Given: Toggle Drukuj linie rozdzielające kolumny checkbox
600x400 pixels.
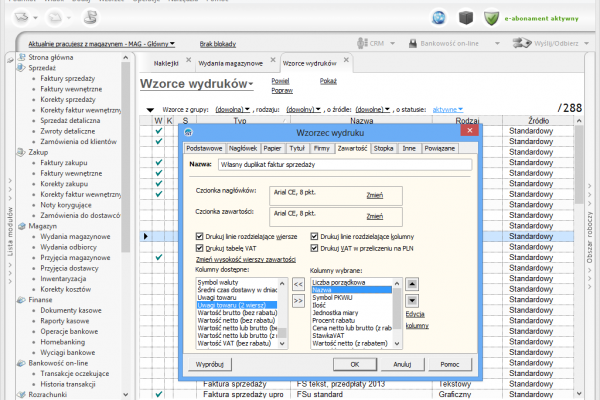Looking at the screenshot, I should (316, 235).
